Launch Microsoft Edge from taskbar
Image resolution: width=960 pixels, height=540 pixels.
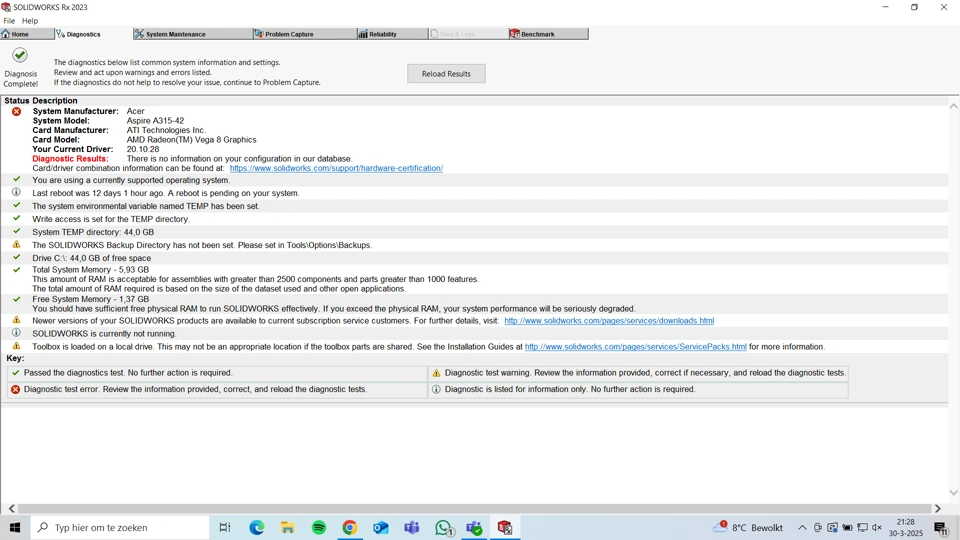[257, 527]
